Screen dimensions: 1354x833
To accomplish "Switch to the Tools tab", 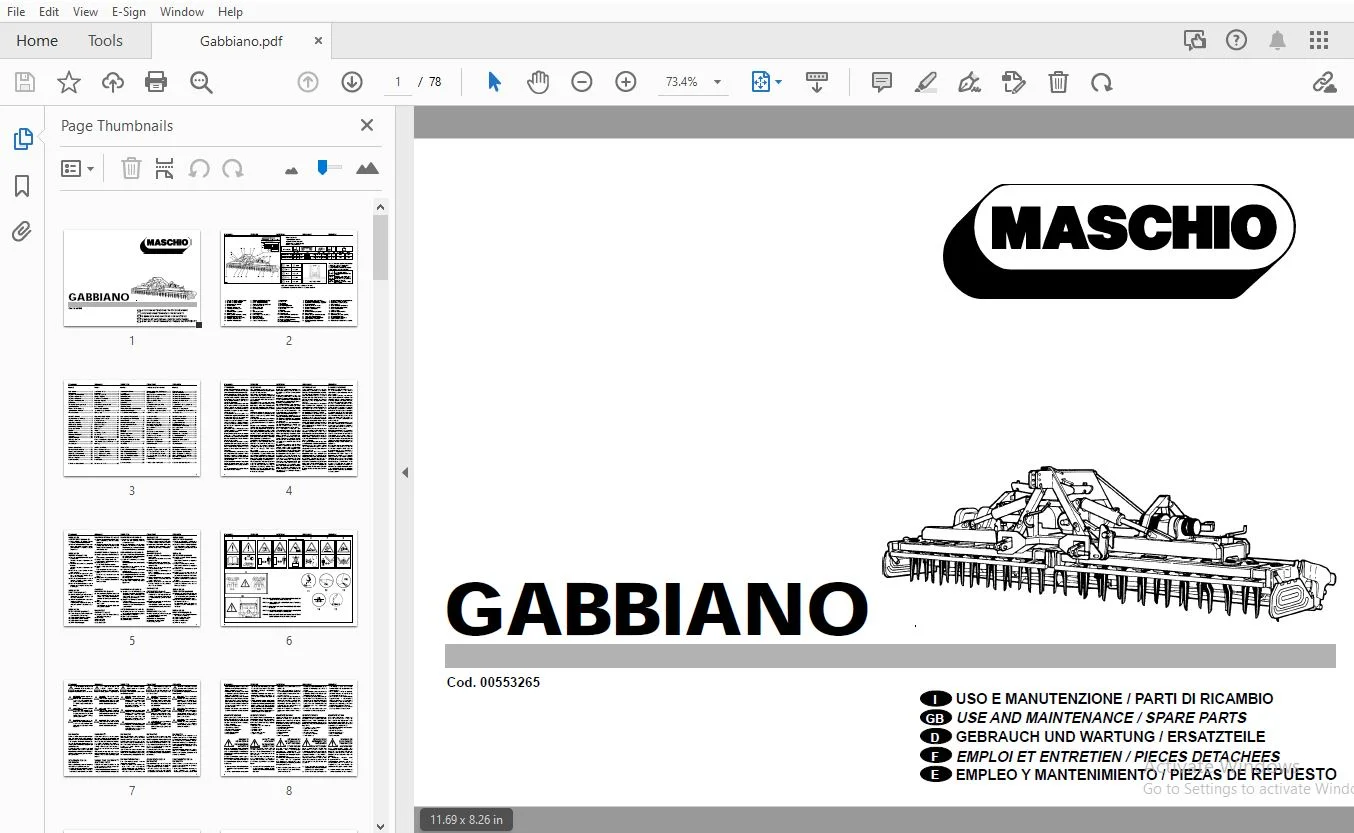I will tap(105, 41).
